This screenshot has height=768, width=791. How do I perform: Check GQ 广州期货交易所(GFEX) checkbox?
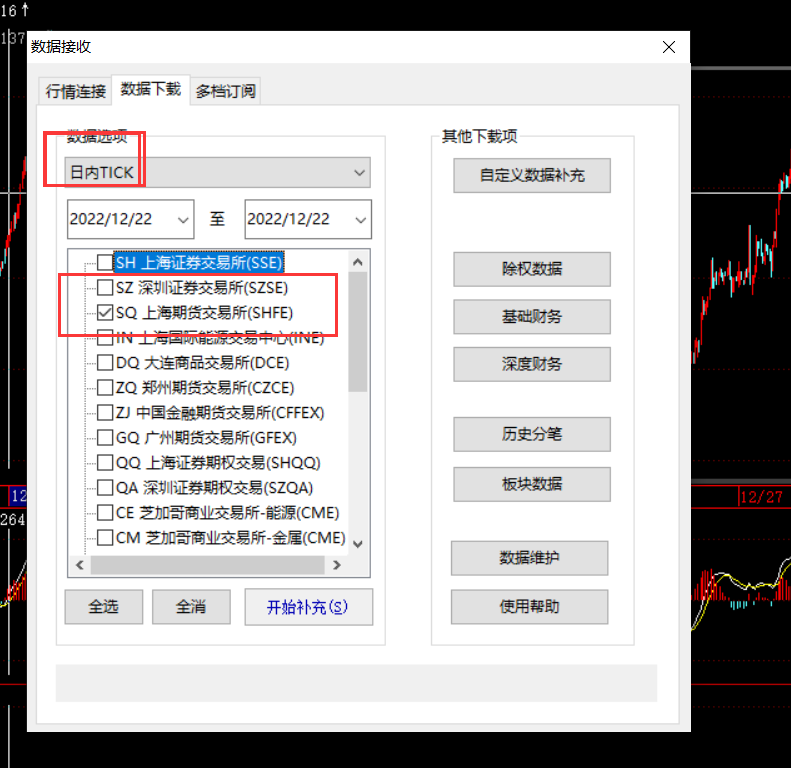(105, 437)
